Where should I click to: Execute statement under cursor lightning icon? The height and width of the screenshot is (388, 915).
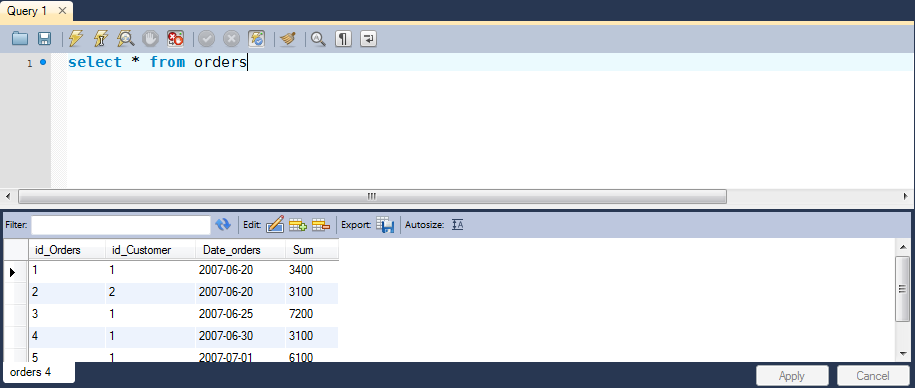101,39
